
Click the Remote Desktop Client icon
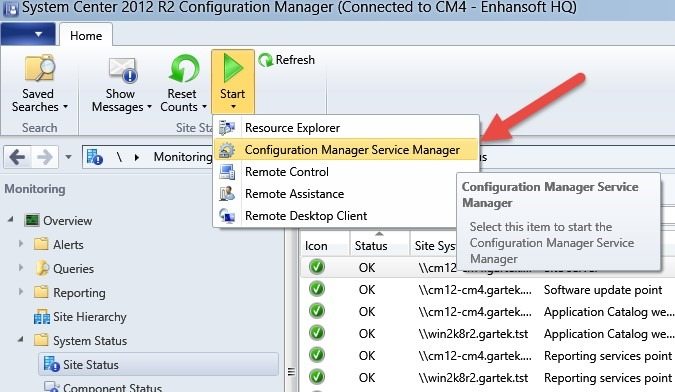(x=227, y=216)
